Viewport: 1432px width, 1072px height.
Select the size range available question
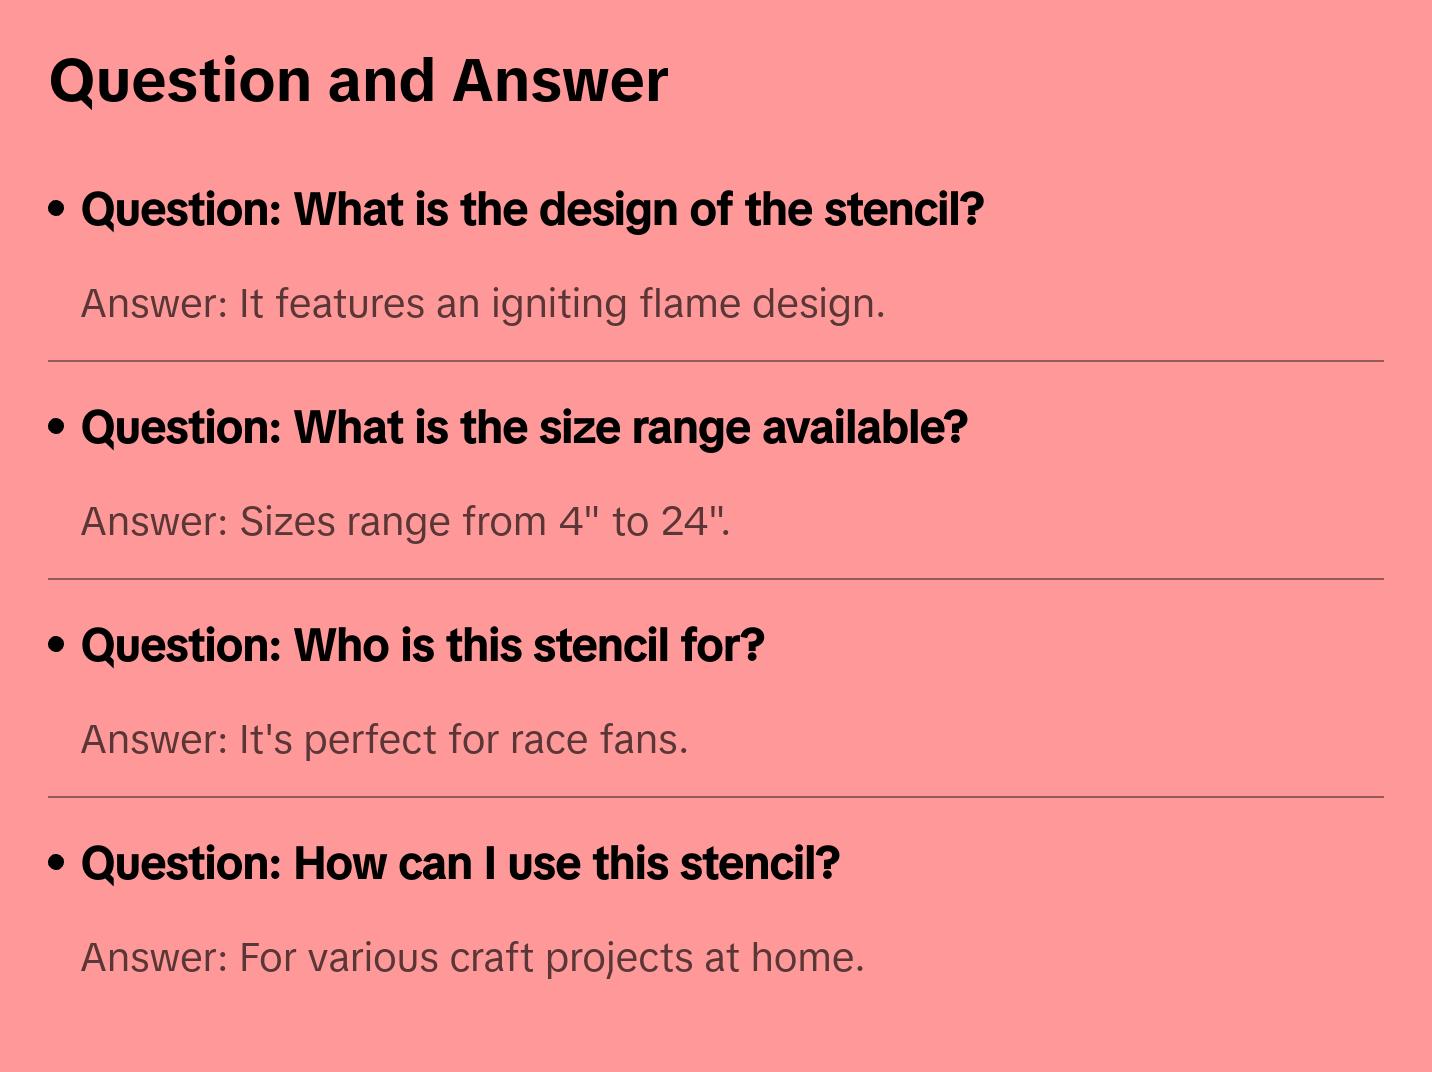(524, 428)
